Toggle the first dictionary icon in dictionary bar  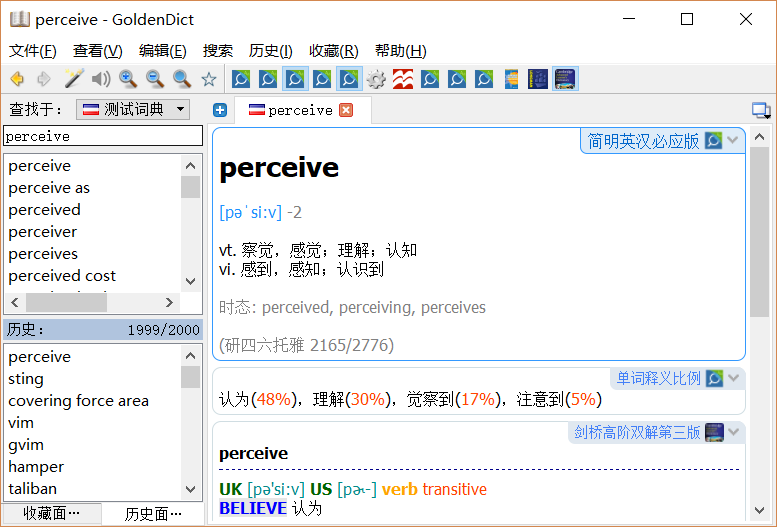tap(241, 79)
